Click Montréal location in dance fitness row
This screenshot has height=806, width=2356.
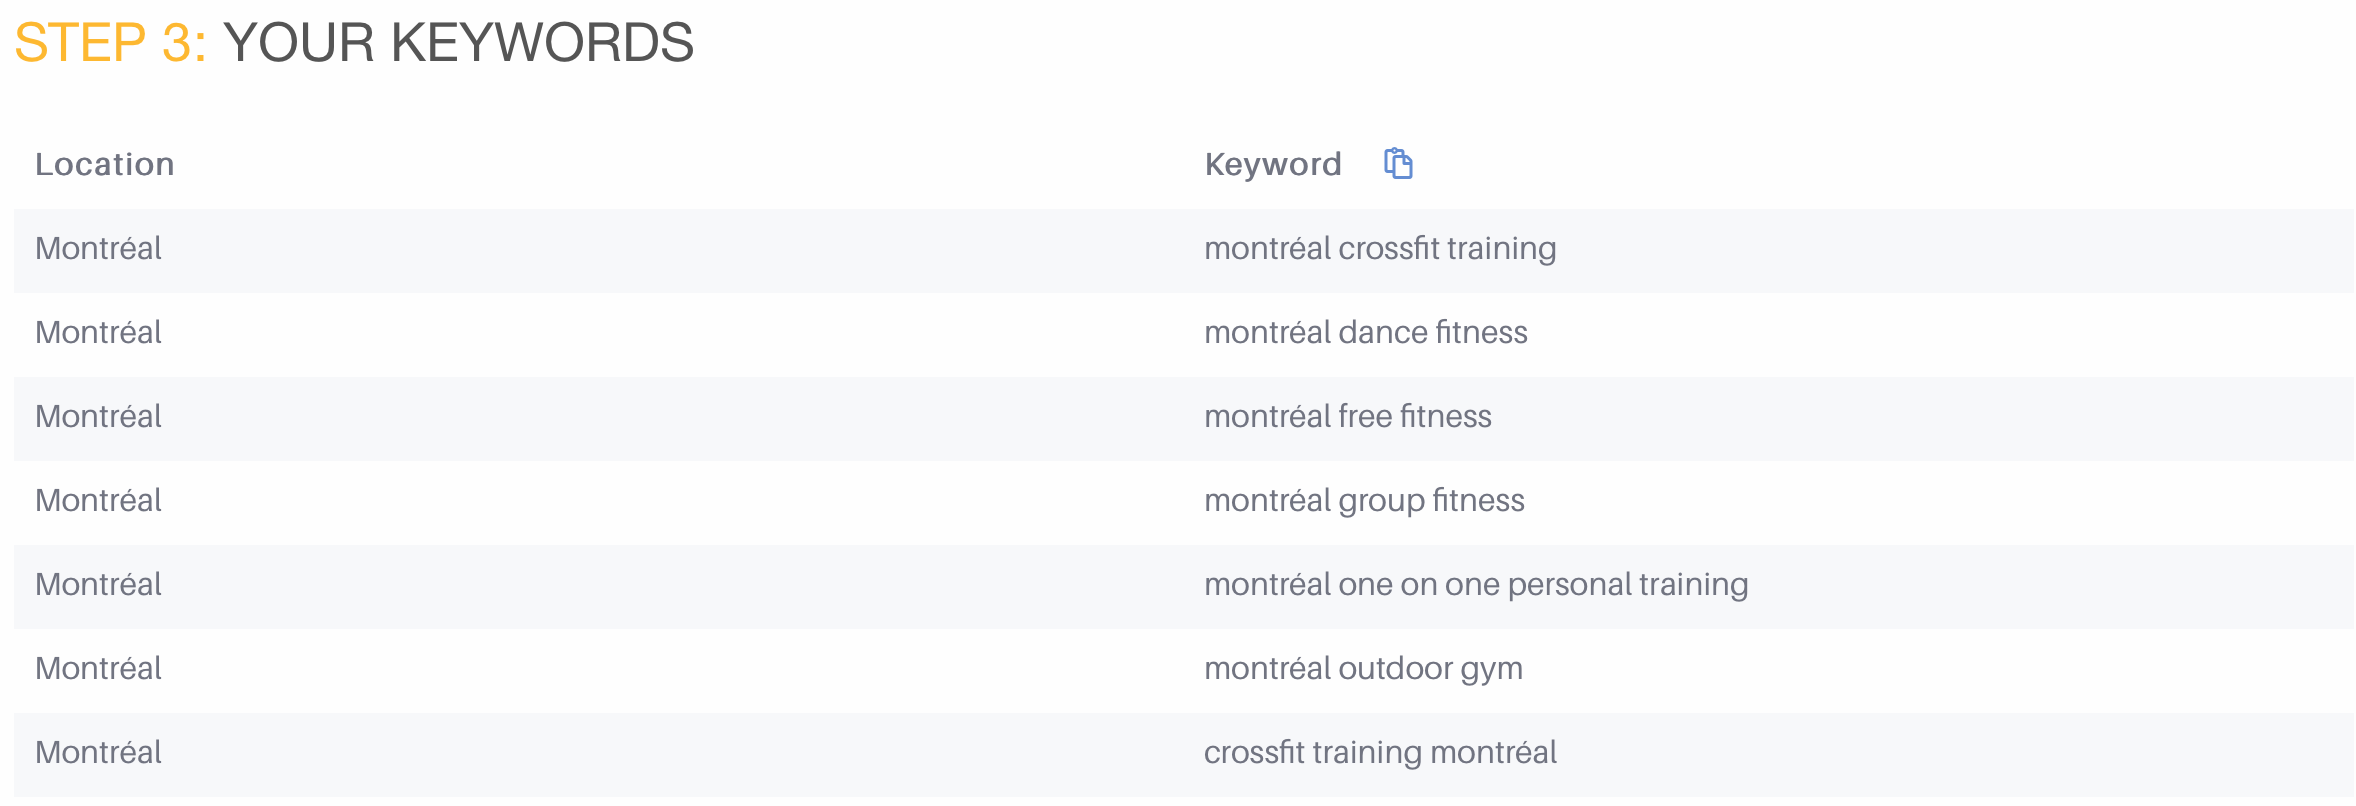coord(98,332)
